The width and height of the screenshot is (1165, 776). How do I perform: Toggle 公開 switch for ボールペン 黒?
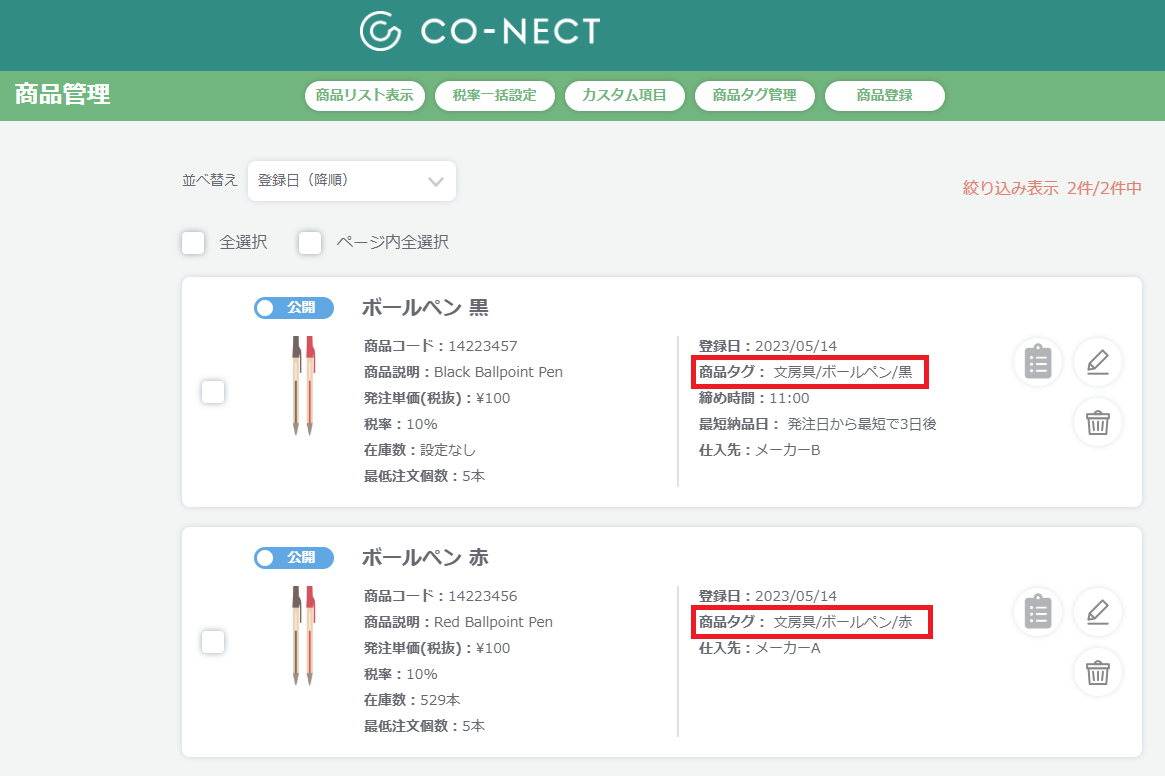(x=294, y=308)
